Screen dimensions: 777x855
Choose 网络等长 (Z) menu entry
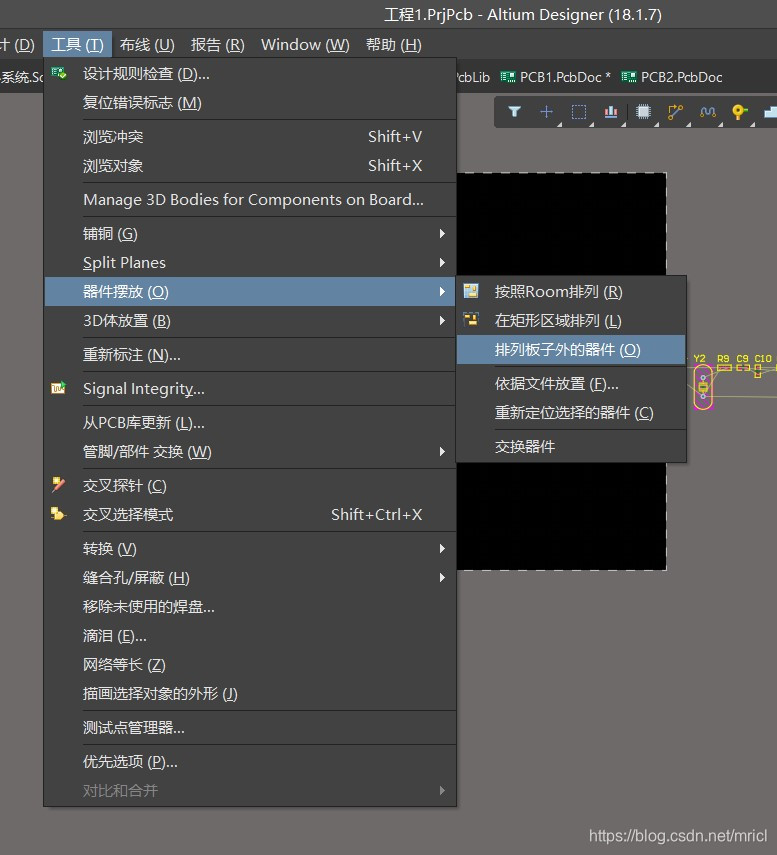pyautogui.click(x=250, y=665)
